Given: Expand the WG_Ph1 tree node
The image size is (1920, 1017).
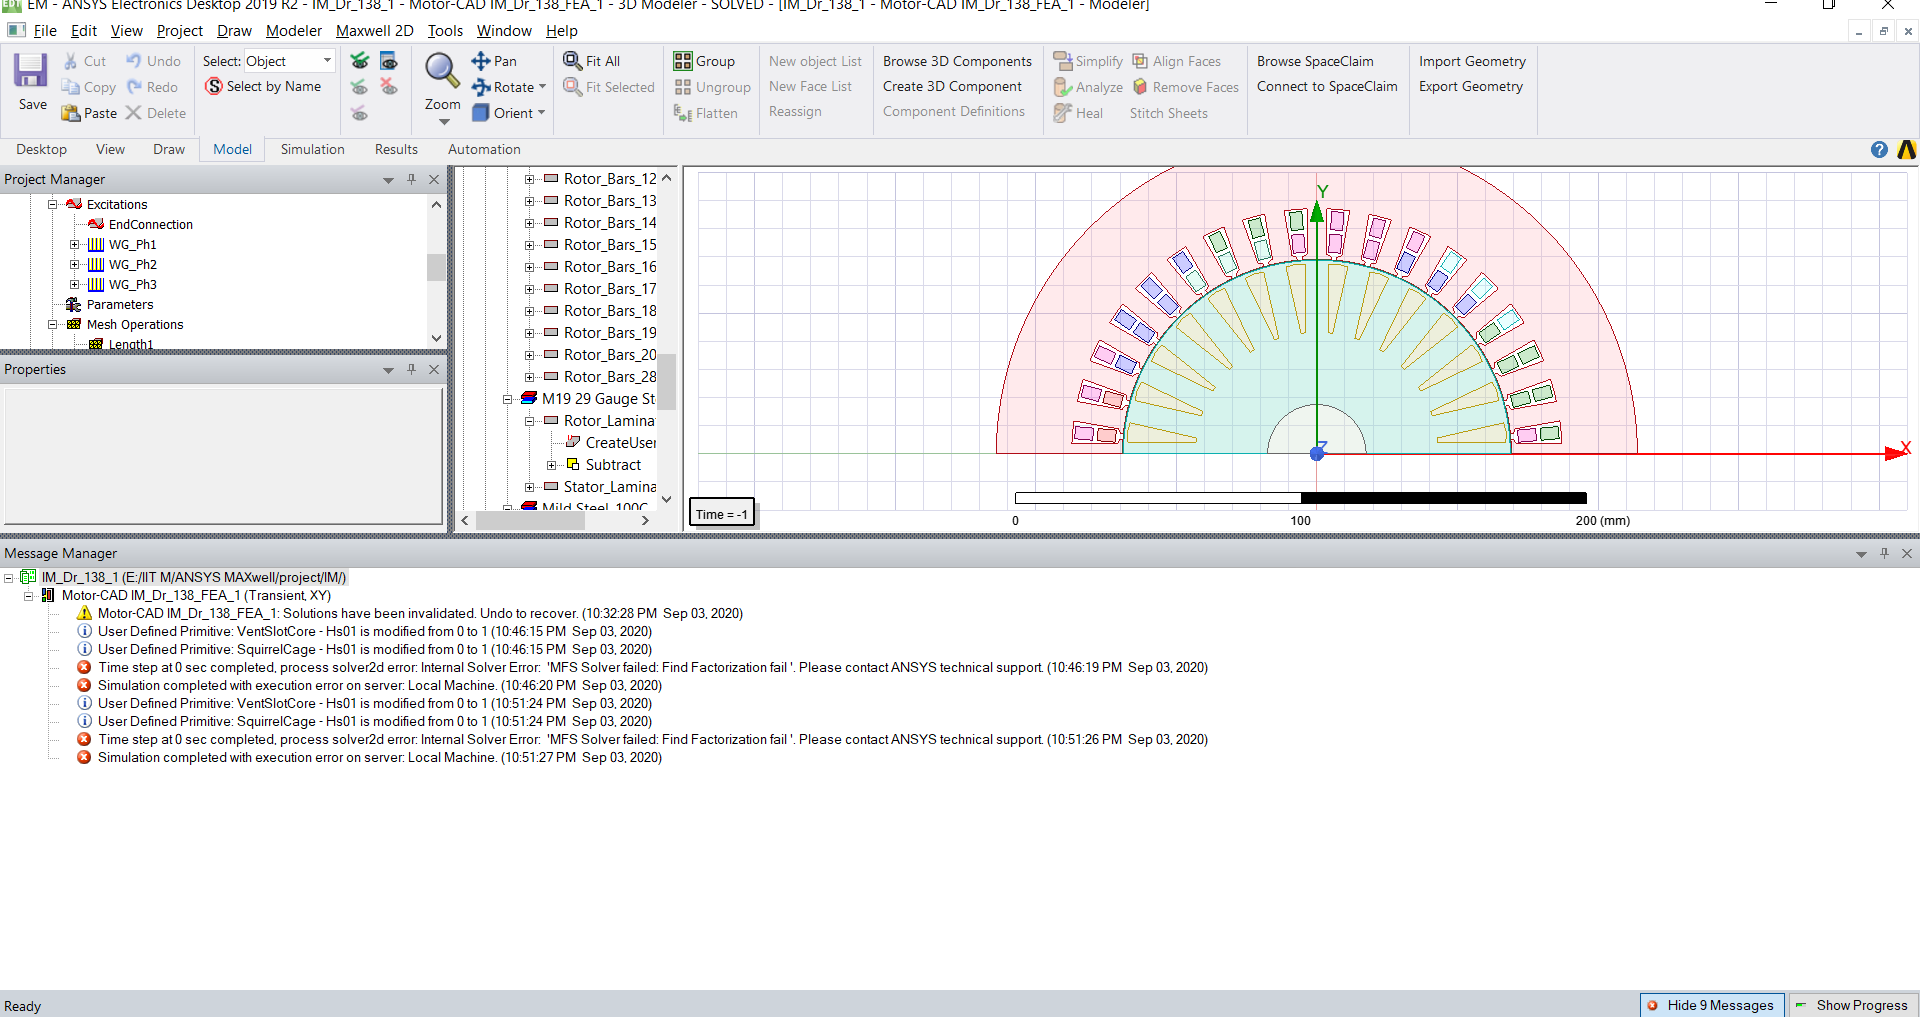Looking at the screenshot, I should (x=74, y=244).
